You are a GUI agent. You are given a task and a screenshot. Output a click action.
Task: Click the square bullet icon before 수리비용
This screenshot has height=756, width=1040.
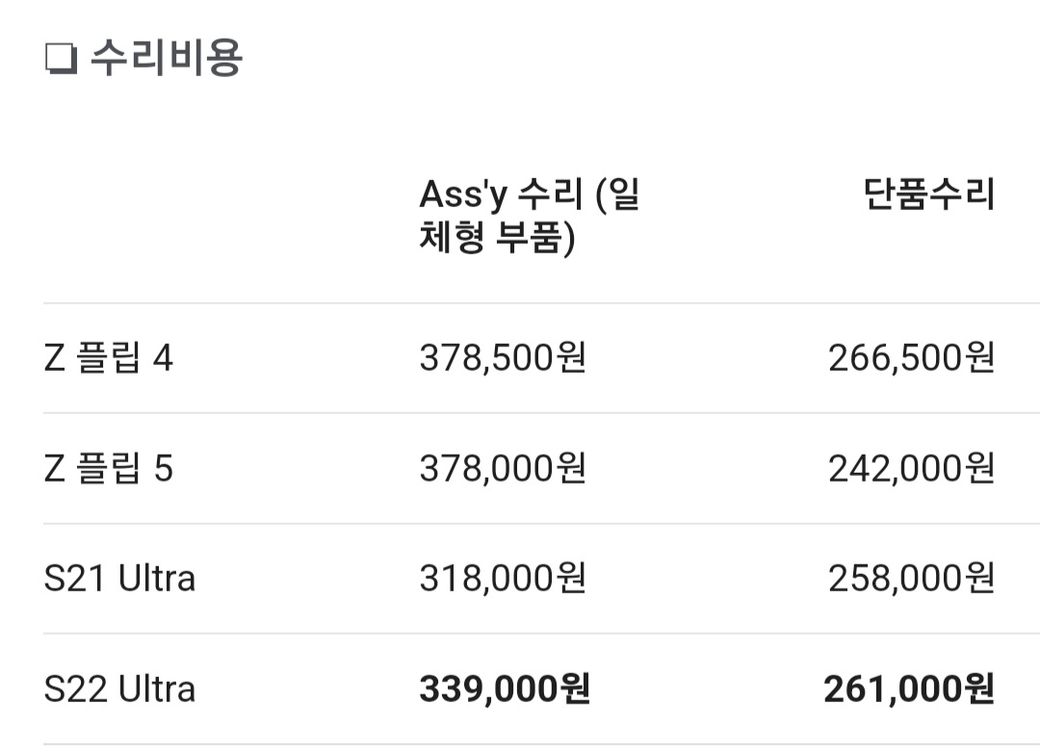[62, 59]
